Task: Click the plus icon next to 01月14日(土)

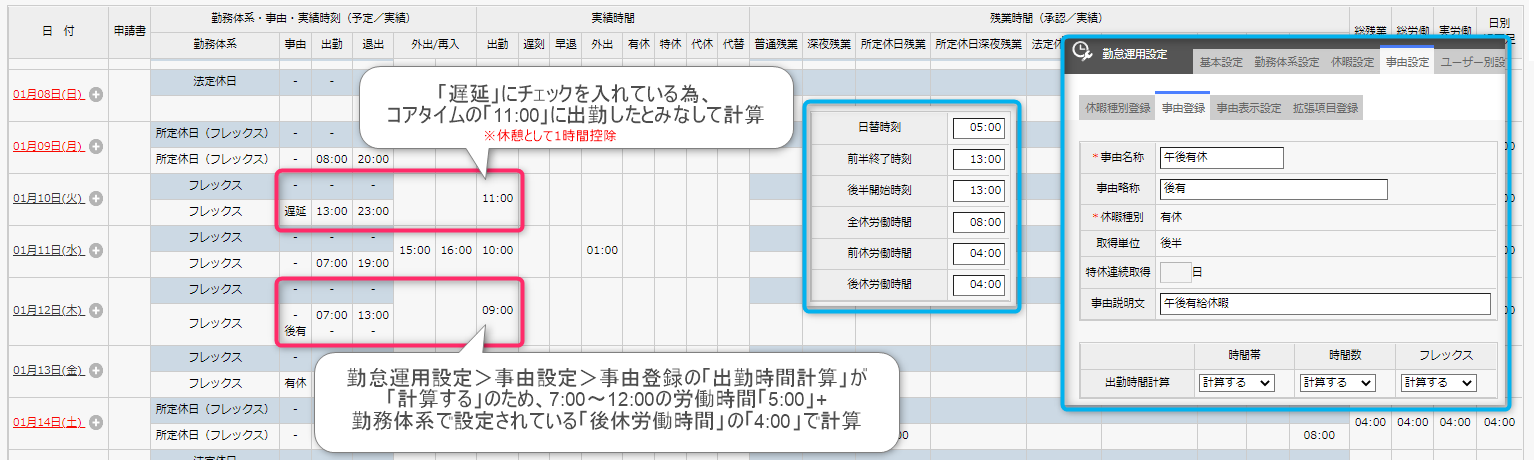Action: (x=97, y=422)
